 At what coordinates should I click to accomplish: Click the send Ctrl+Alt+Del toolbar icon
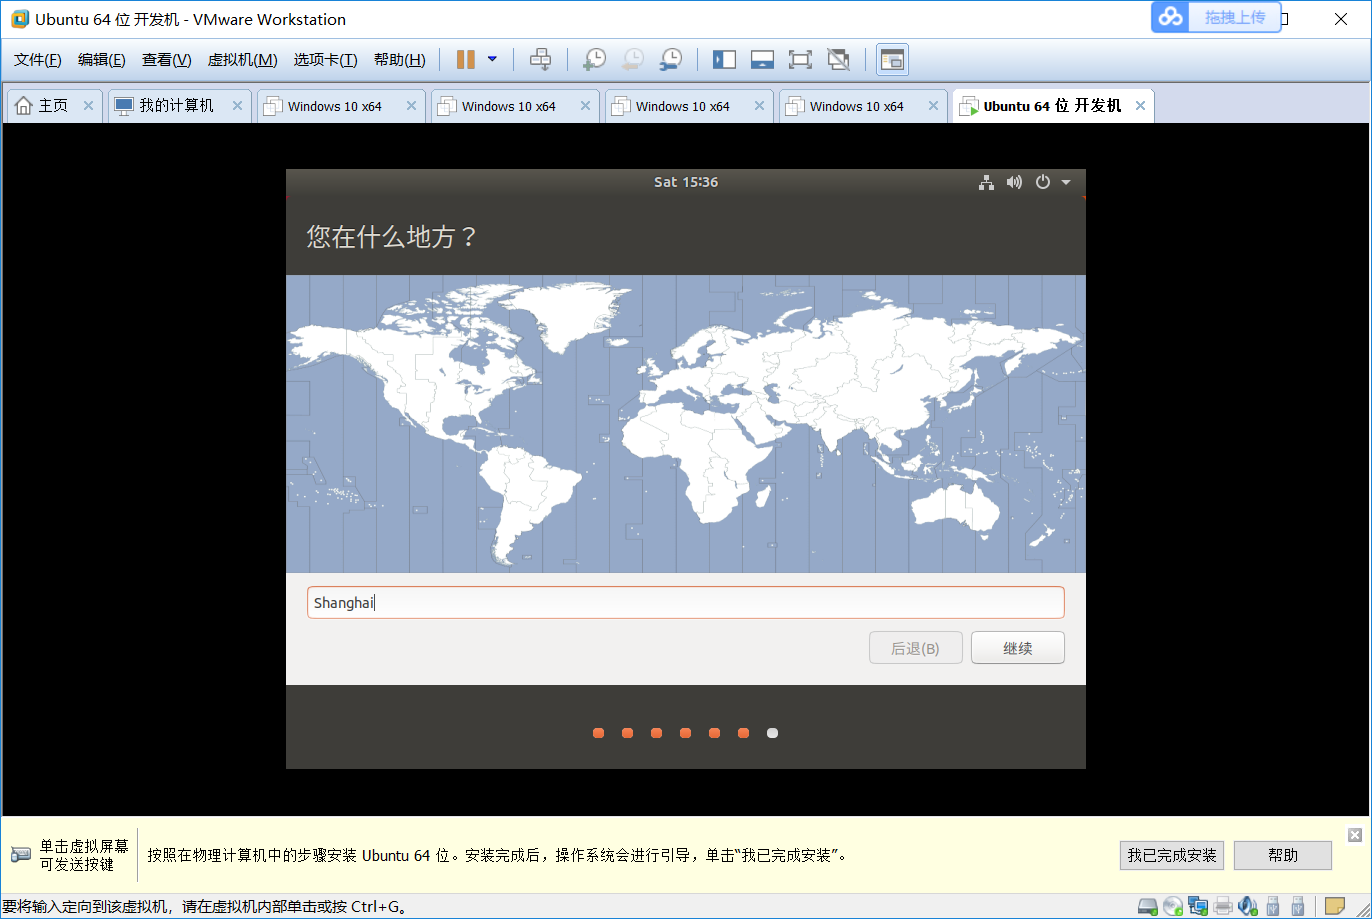540,60
